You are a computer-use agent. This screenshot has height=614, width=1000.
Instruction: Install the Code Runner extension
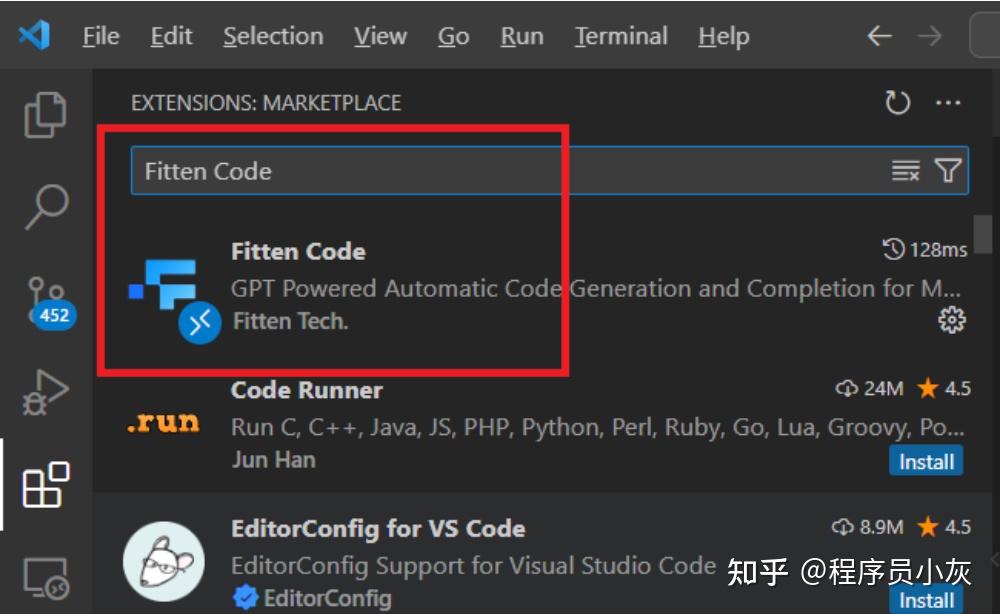coord(926,461)
